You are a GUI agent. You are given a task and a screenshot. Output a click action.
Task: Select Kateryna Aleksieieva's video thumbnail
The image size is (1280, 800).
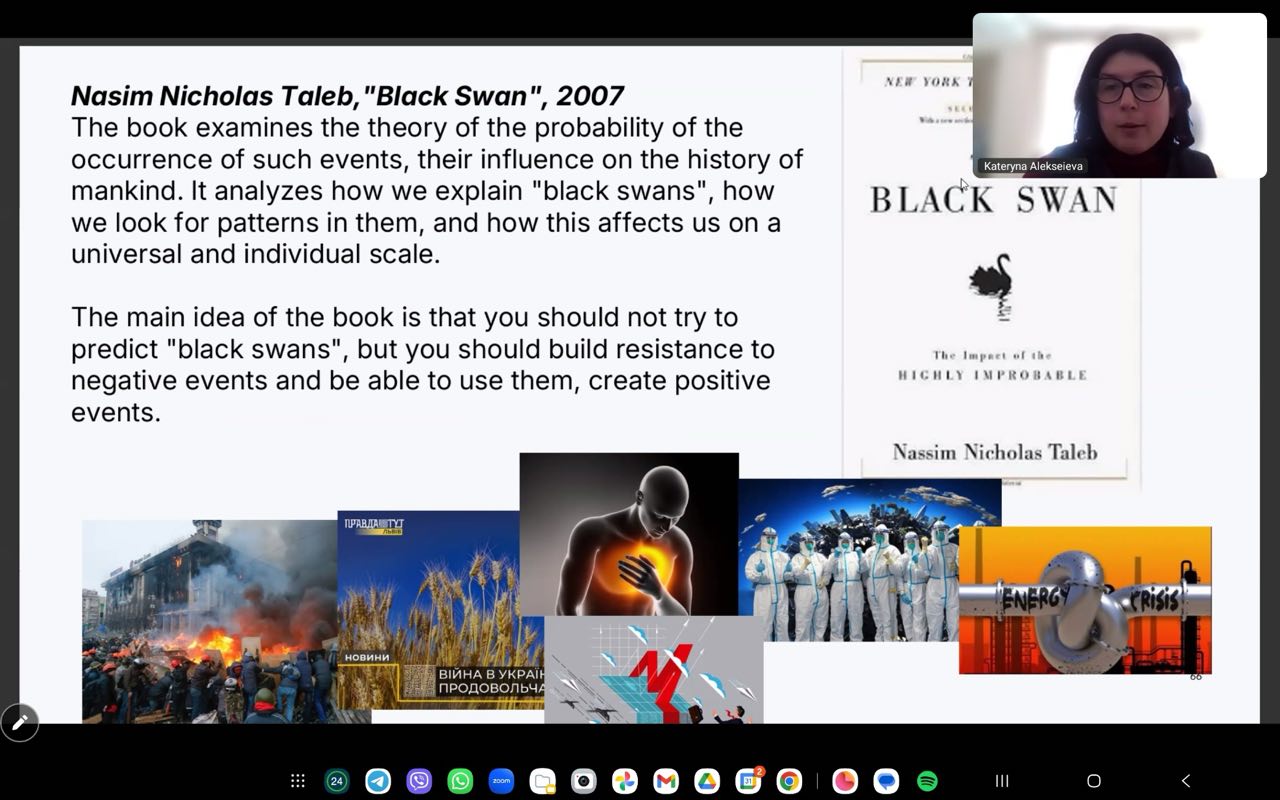click(x=1120, y=95)
